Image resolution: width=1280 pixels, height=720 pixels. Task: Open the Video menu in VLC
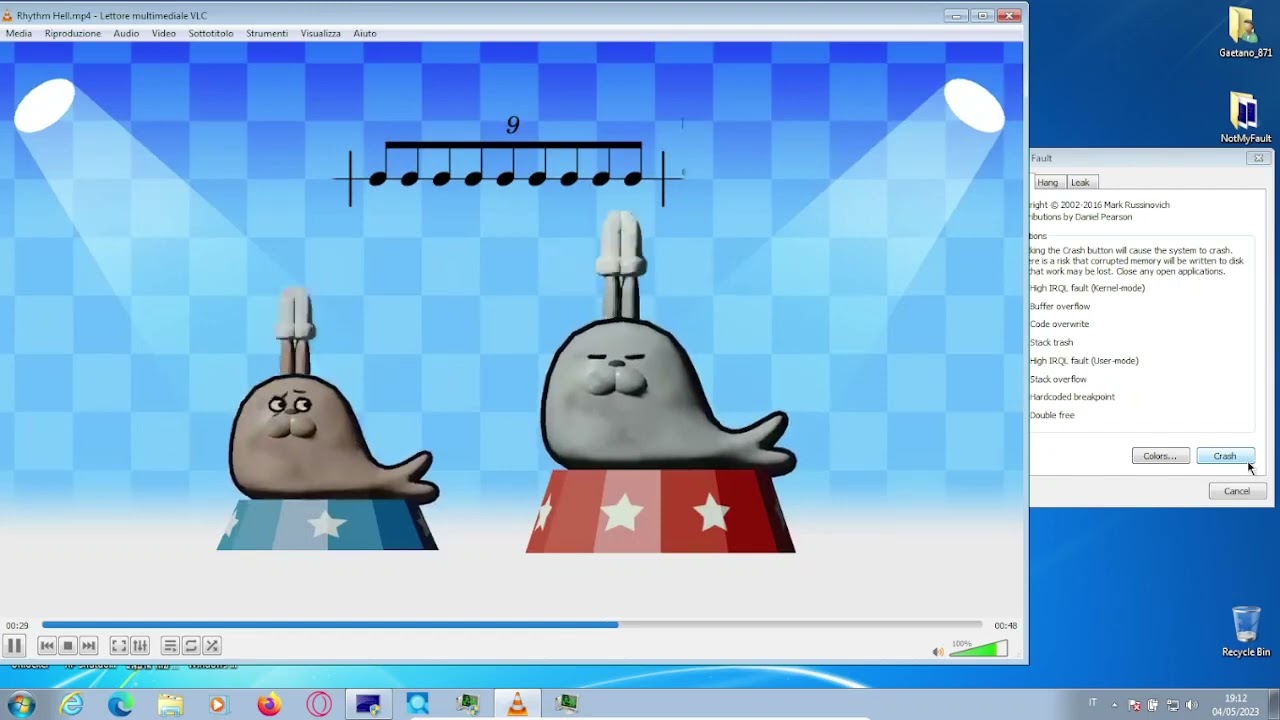tap(164, 33)
